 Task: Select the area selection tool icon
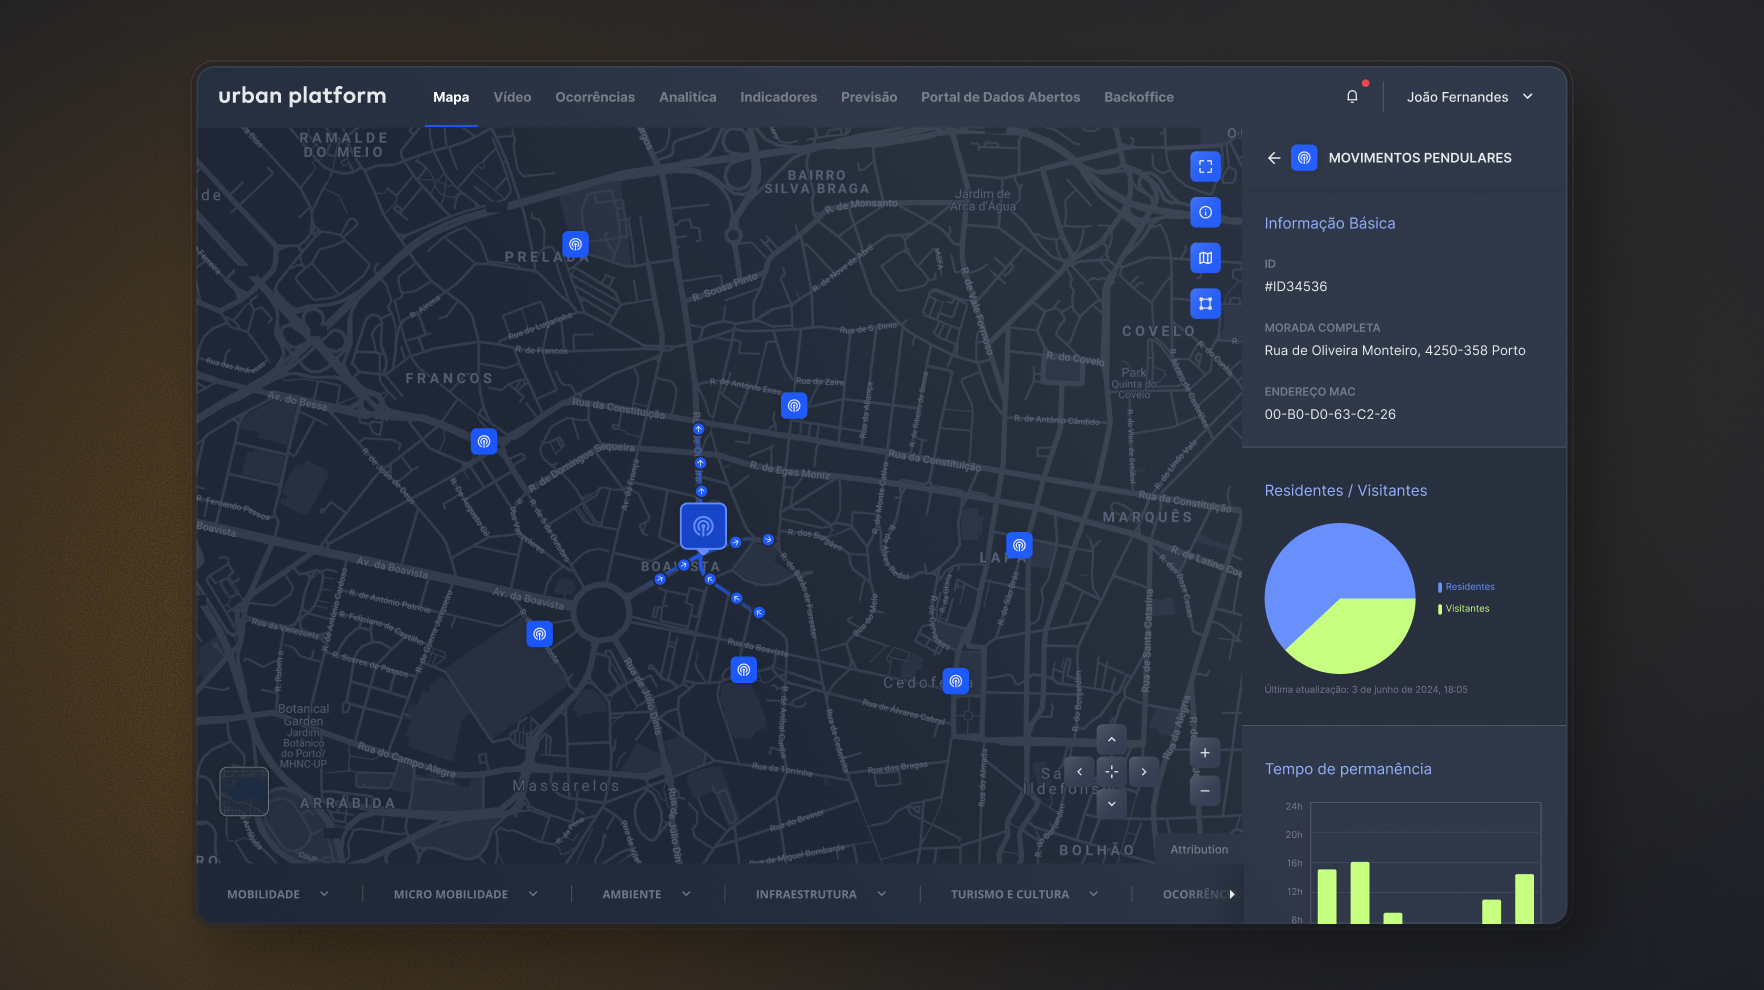[1205, 303]
